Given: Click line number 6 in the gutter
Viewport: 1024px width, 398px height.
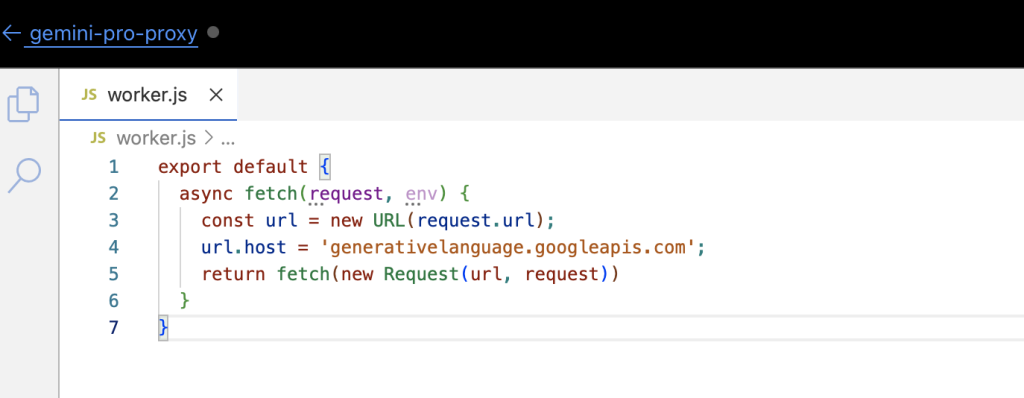Looking at the screenshot, I should (x=114, y=301).
